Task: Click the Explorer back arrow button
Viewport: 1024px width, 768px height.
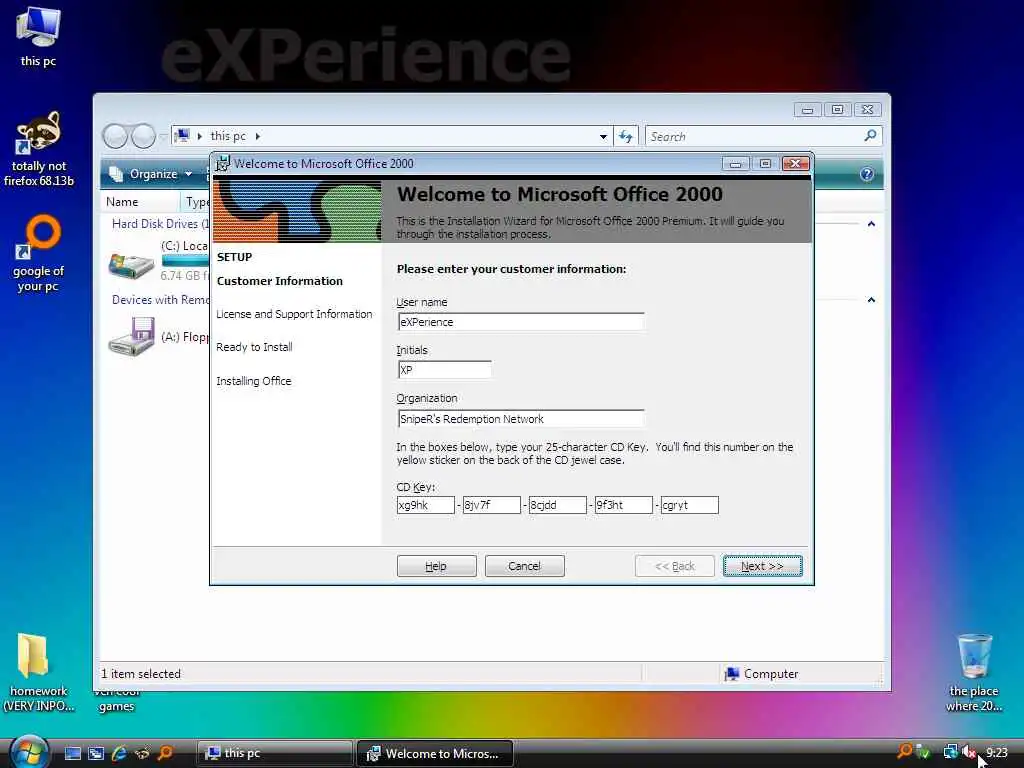Action: pyautogui.click(x=116, y=136)
